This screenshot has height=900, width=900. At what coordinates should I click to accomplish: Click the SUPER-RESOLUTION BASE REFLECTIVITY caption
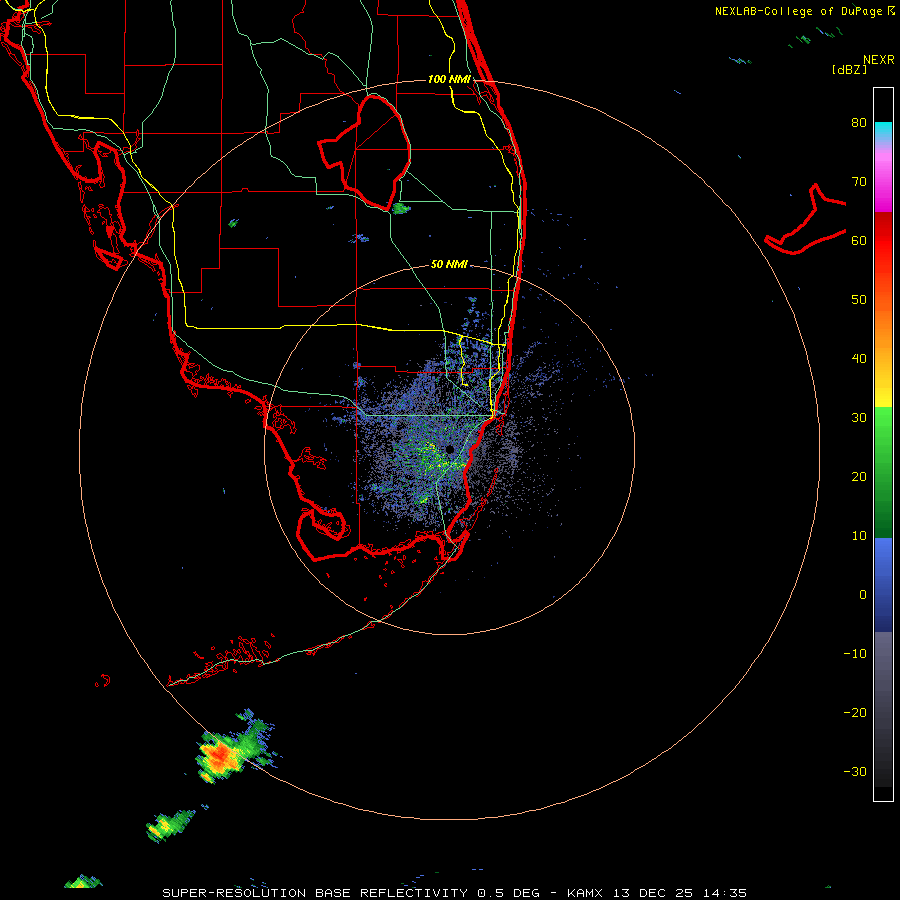[315, 893]
